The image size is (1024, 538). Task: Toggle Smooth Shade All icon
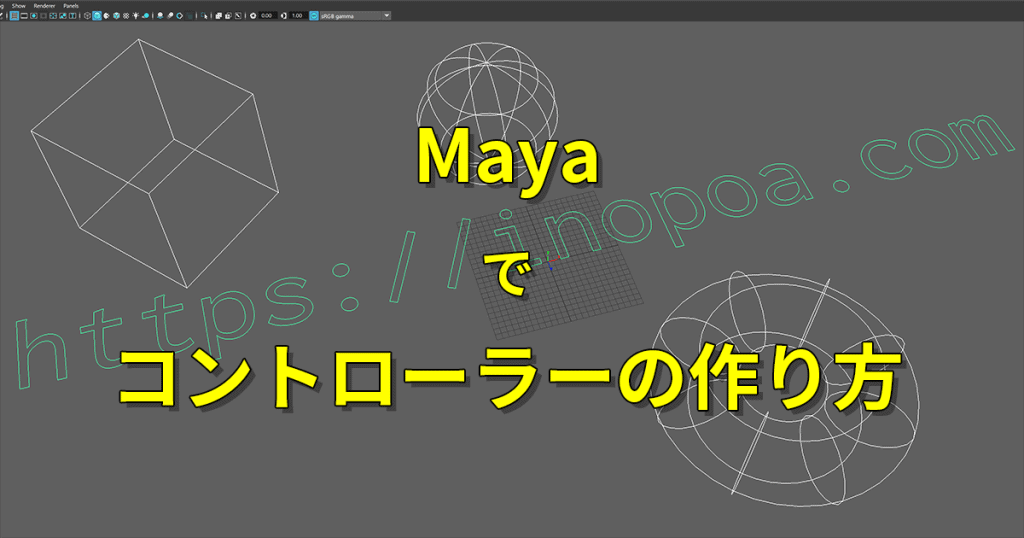(97, 16)
